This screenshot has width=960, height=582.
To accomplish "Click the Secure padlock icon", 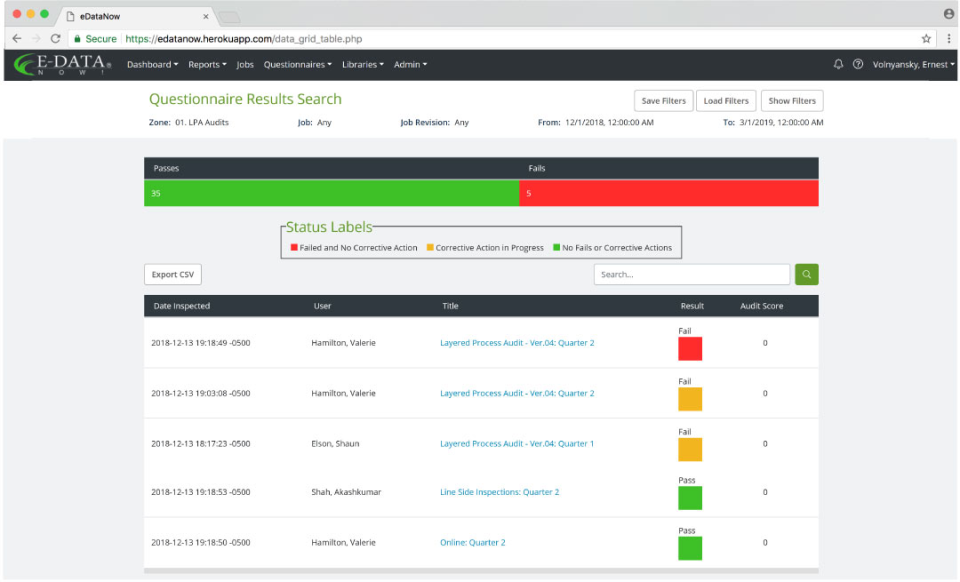I will (x=76, y=38).
